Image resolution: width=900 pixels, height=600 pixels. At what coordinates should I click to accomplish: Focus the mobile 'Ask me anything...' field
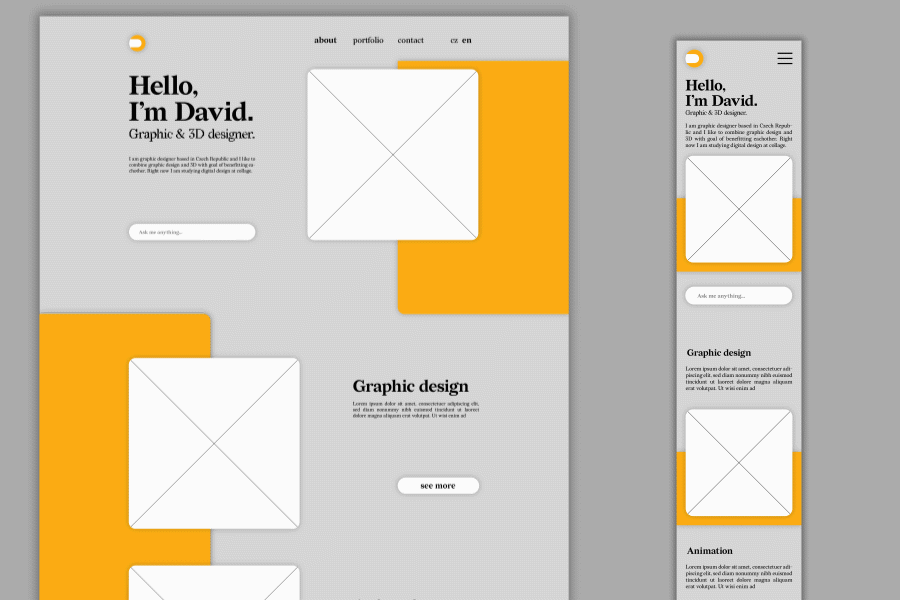(x=738, y=296)
